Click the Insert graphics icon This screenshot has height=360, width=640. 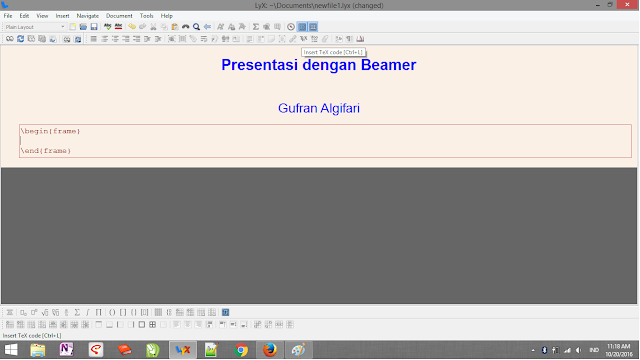pyautogui.click(x=267, y=27)
